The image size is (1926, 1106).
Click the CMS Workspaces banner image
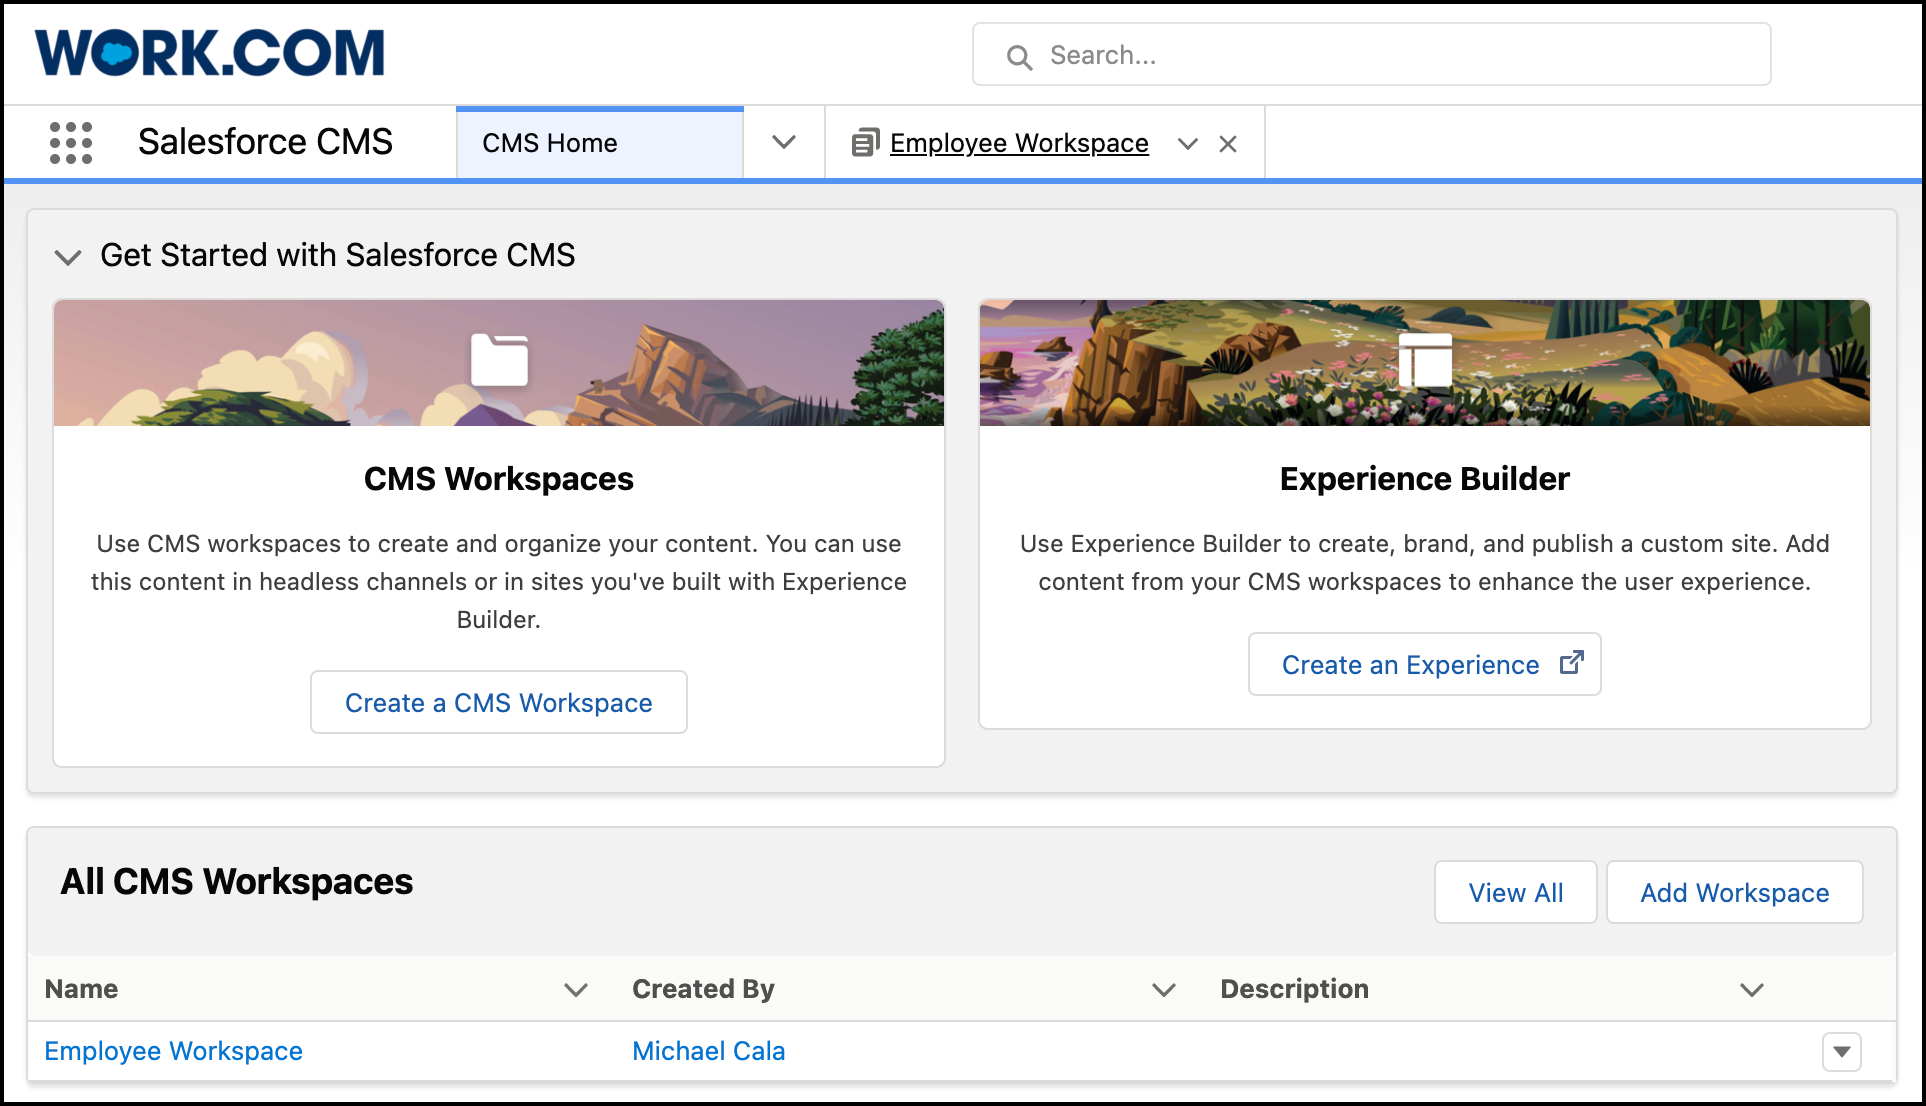499,363
